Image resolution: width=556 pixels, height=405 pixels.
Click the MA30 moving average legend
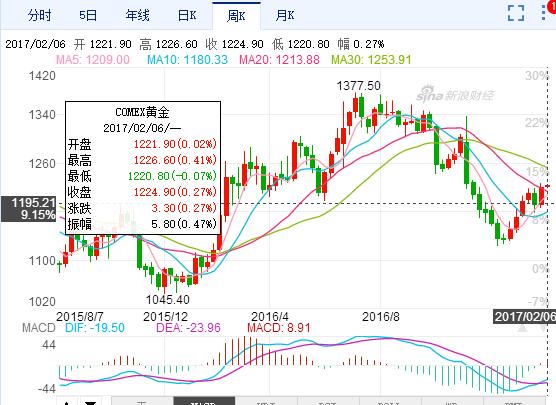371,60
